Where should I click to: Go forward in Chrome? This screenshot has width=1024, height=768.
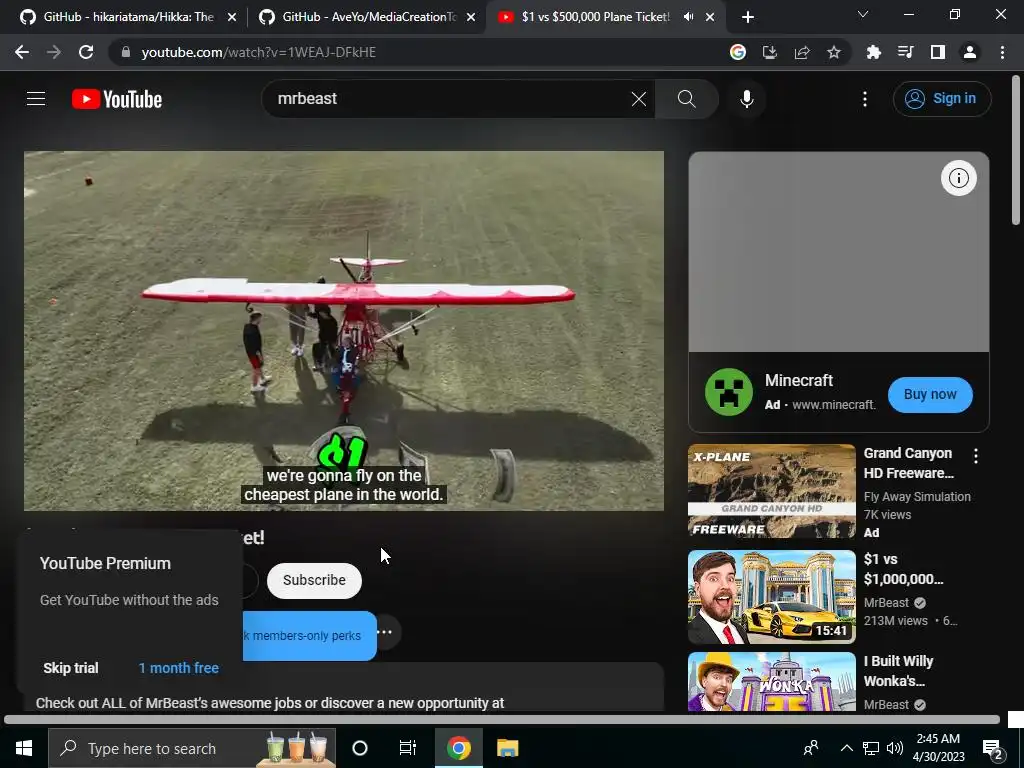pyautogui.click(x=54, y=52)
